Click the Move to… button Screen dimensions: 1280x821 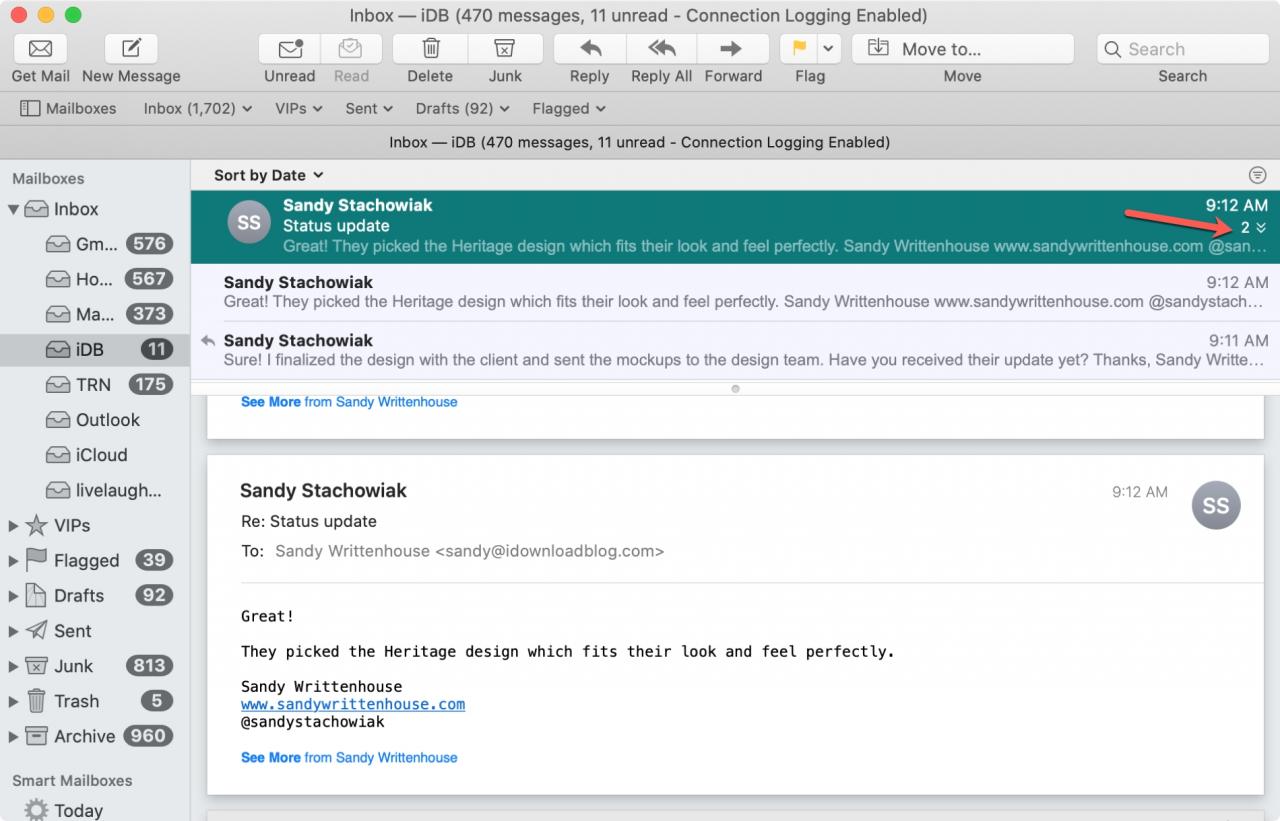pos(962,48)
